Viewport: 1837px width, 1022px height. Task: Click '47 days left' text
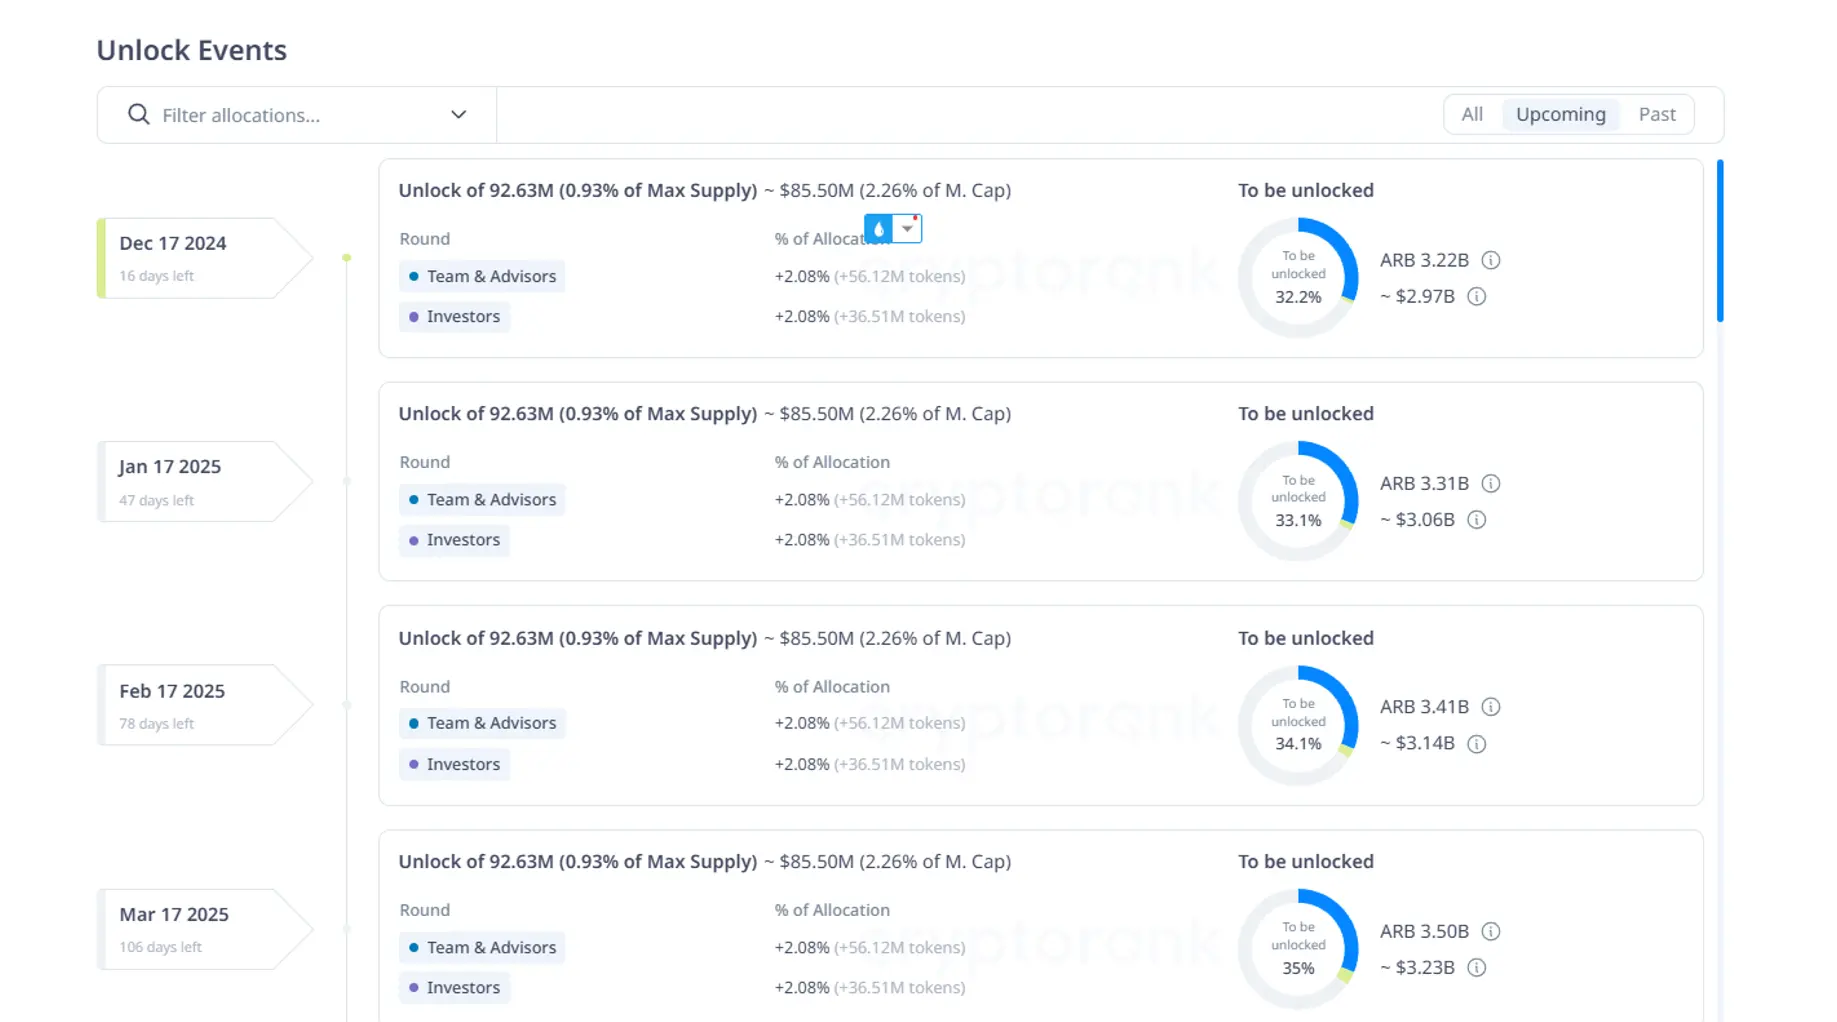[x=156, y=500]
